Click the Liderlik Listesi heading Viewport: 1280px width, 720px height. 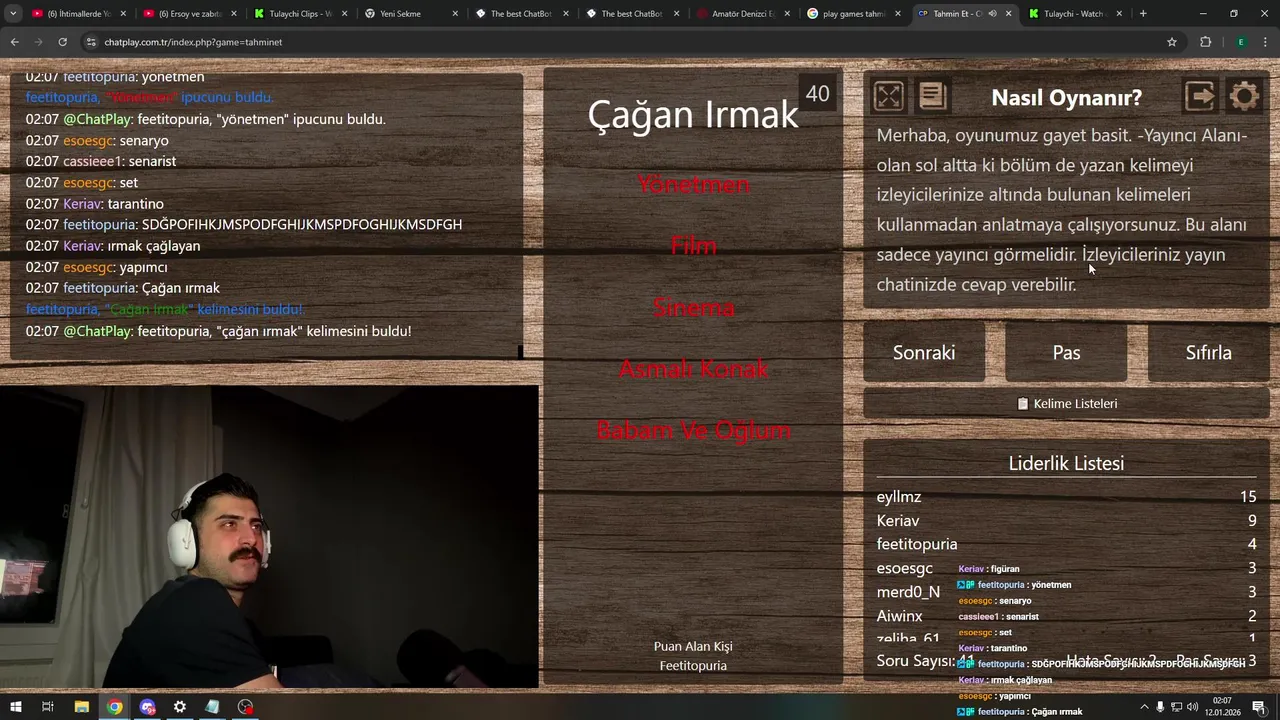pyautogui.click(x=1066, y=463)
